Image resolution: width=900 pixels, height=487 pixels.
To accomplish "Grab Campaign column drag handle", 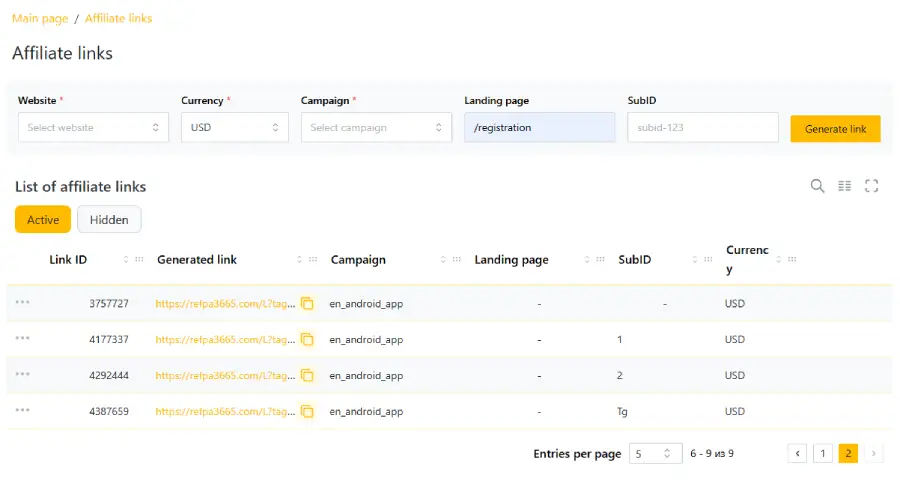I will point(456,260).
